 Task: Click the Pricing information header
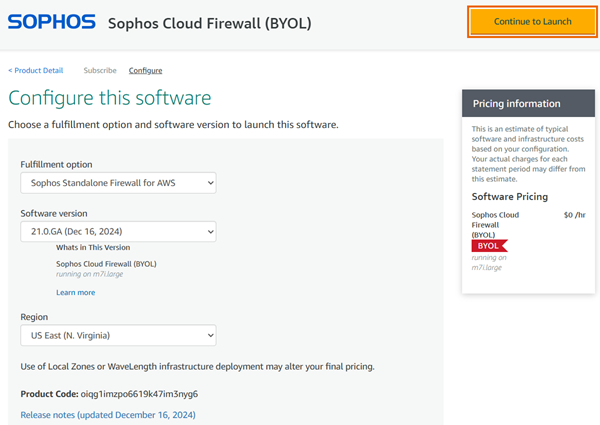pos(516,104)
